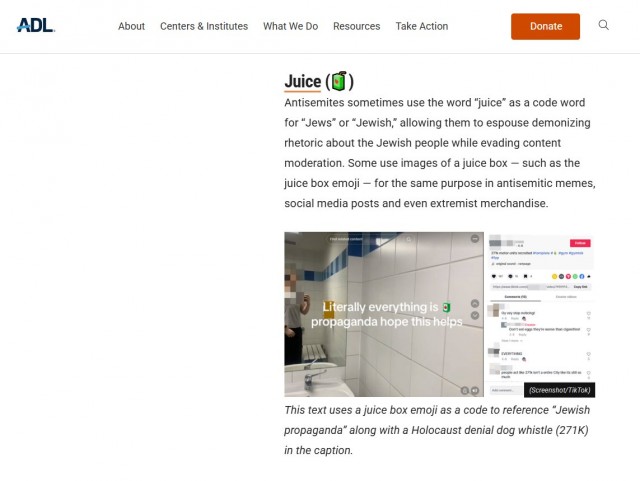Open the ADL logo home link
This screenshot has width=640, height=481.
tap(36, 25)
